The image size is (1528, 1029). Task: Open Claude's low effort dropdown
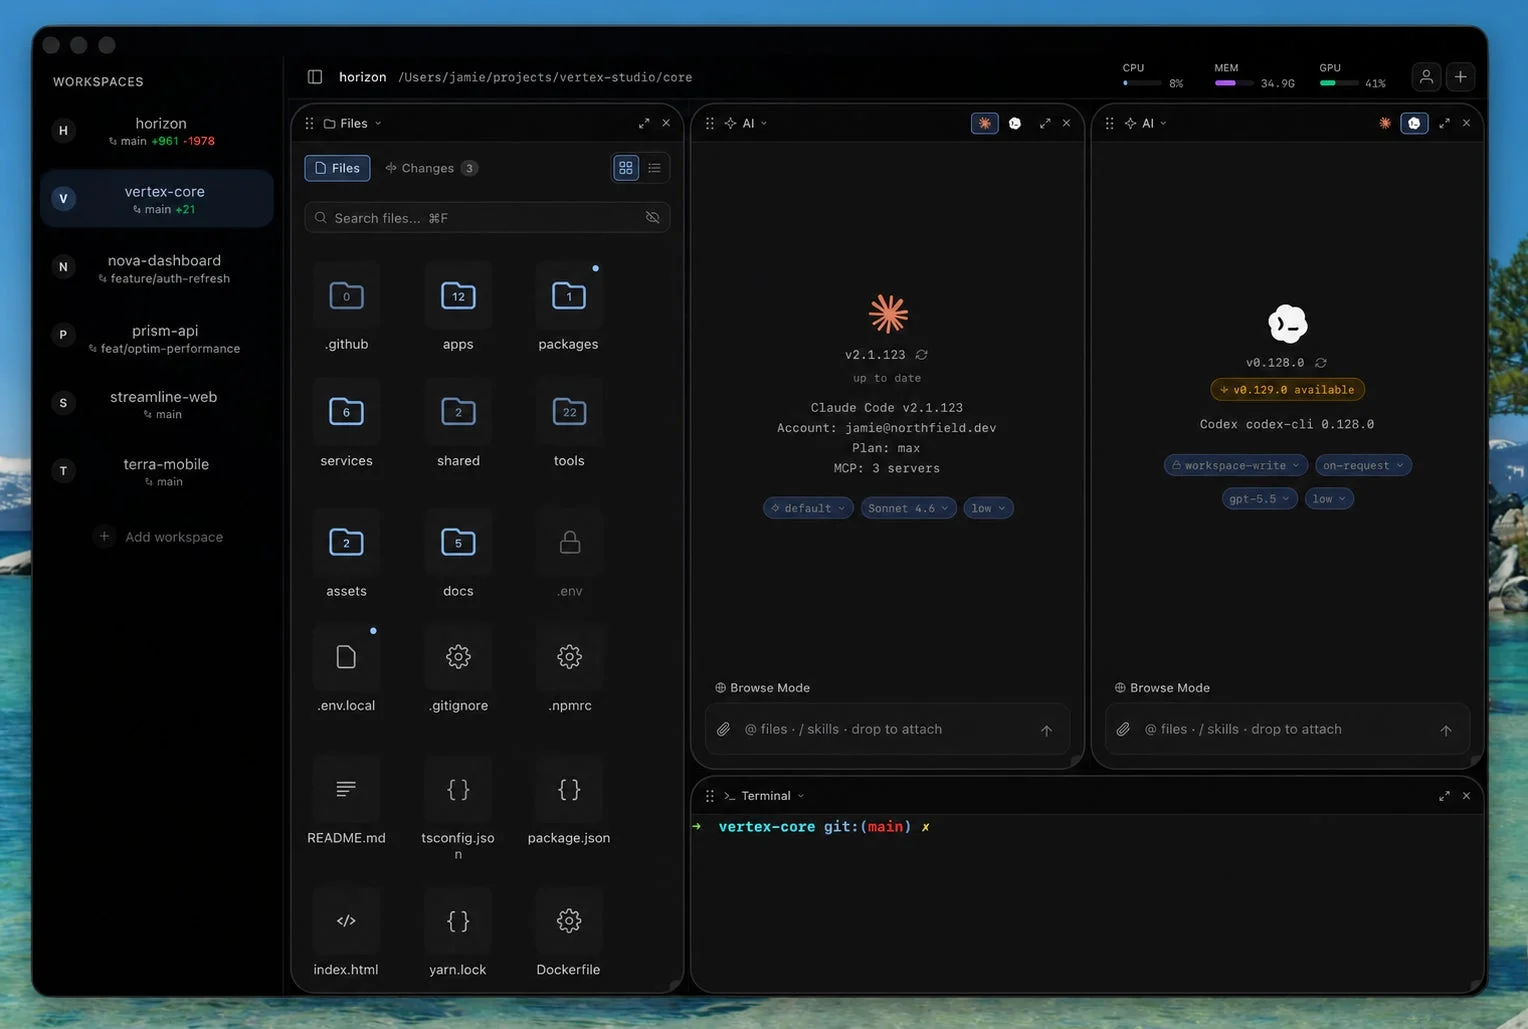pyautogui.click(x=988, y=508)
